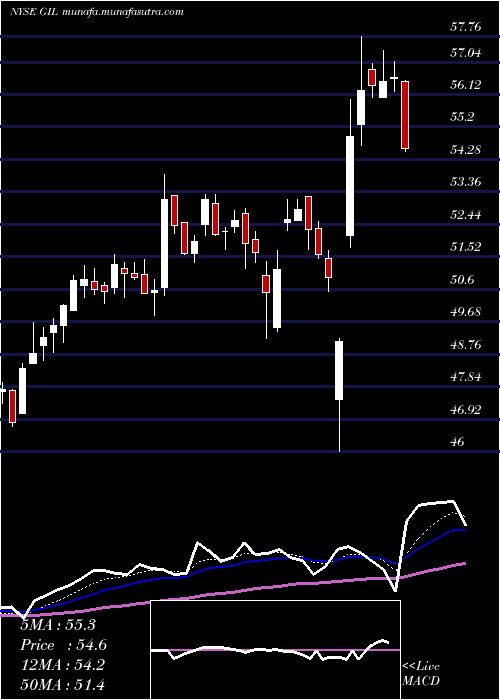Viewport: 500px width, 700px height.
Task: Click the 51.52 price axis label
Action: 466,246
